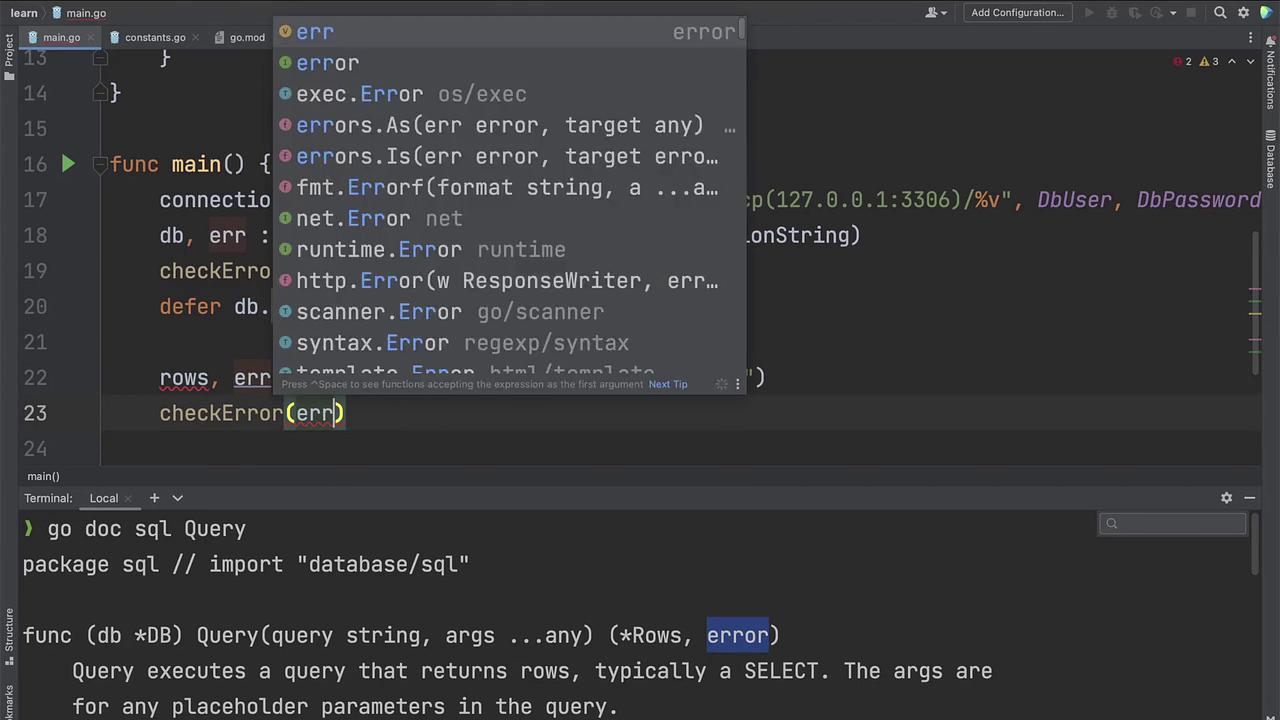Image resolution: width=1280 pixels, height=720 pixels.
Task: Click the main() breadcrumb below editor
Action: pyautogui.click(x=43, y=476)
